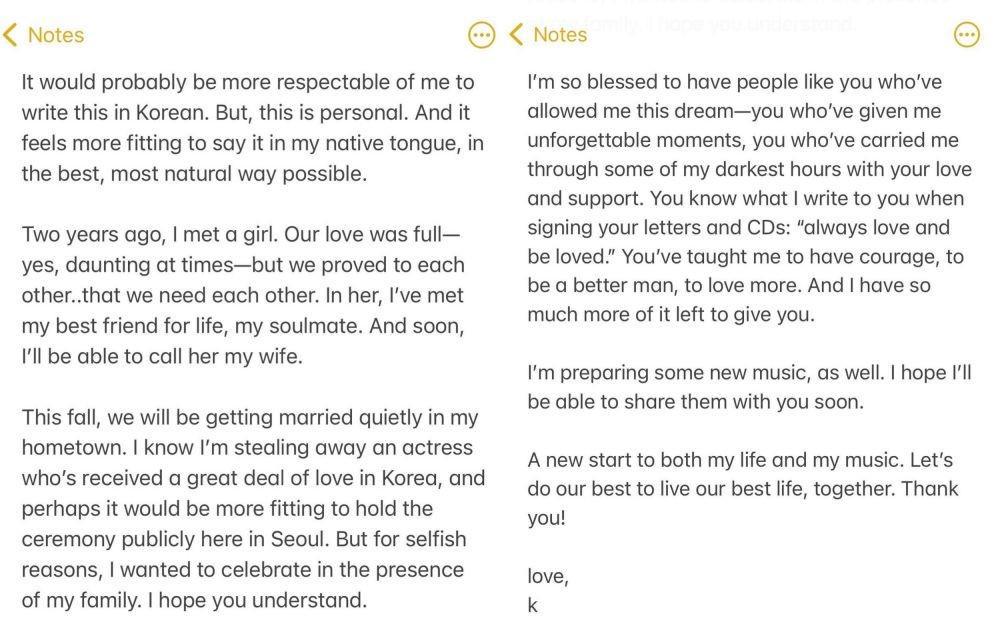Viewport: 1000px width, 640px height.
Task: Click paragraph about 'preparing some new music'
Action: tap(749, 387)
